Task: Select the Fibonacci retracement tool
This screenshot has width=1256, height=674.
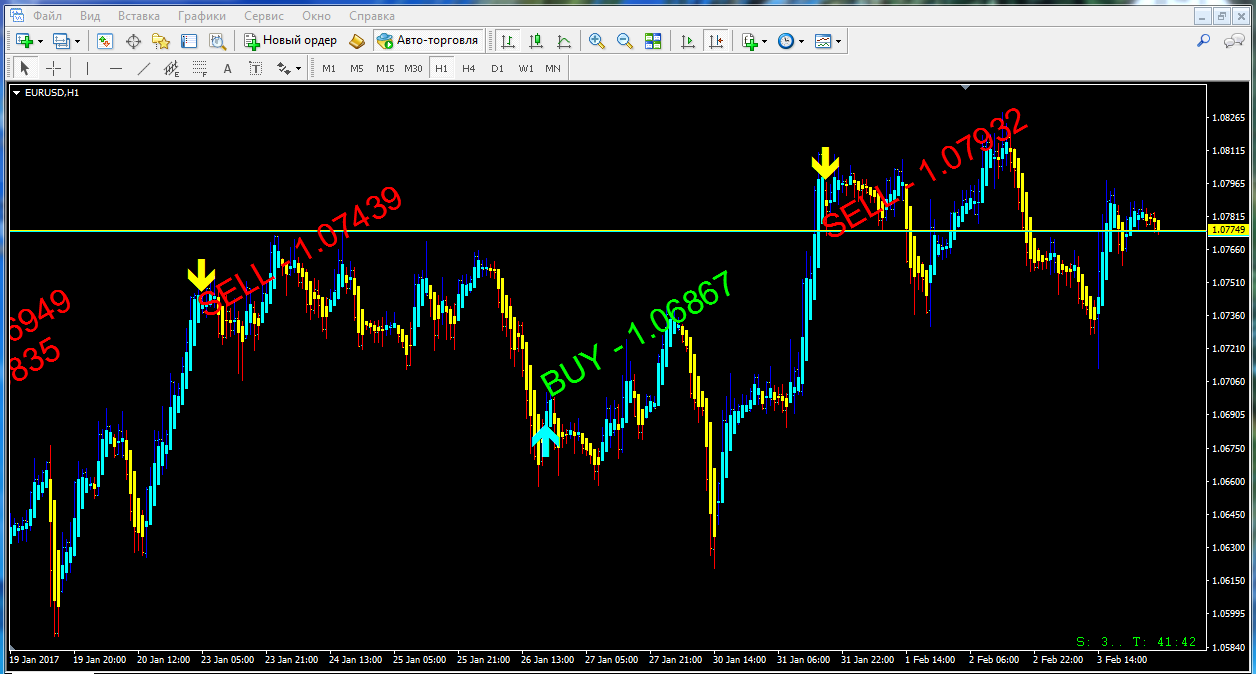Action: (x=199, y=68)
